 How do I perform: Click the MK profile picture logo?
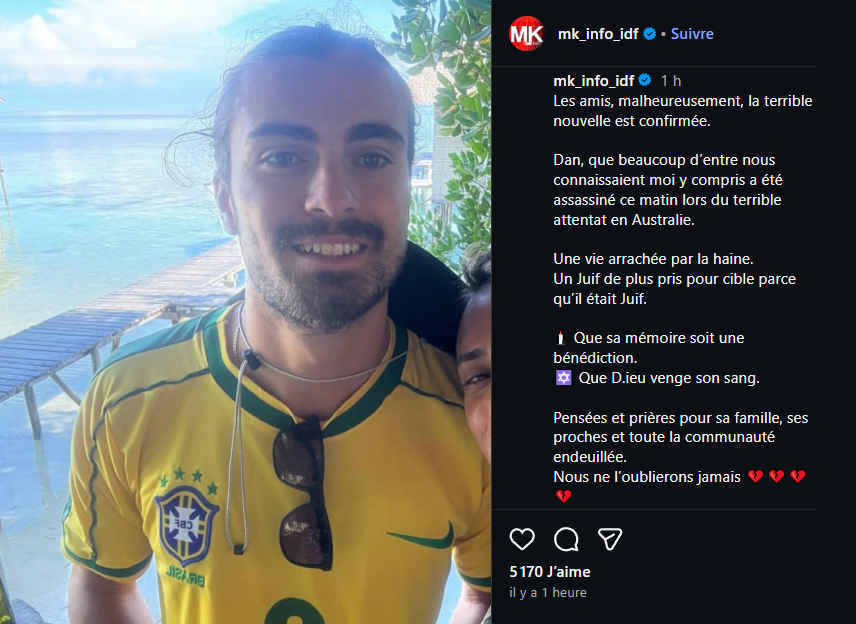click(x=527, y=33)
